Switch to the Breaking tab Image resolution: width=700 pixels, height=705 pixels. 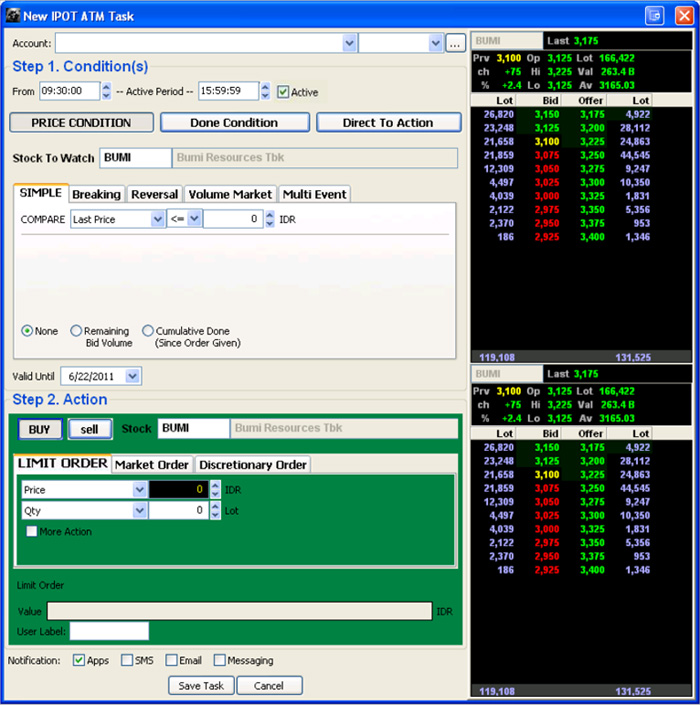point(97,194)
